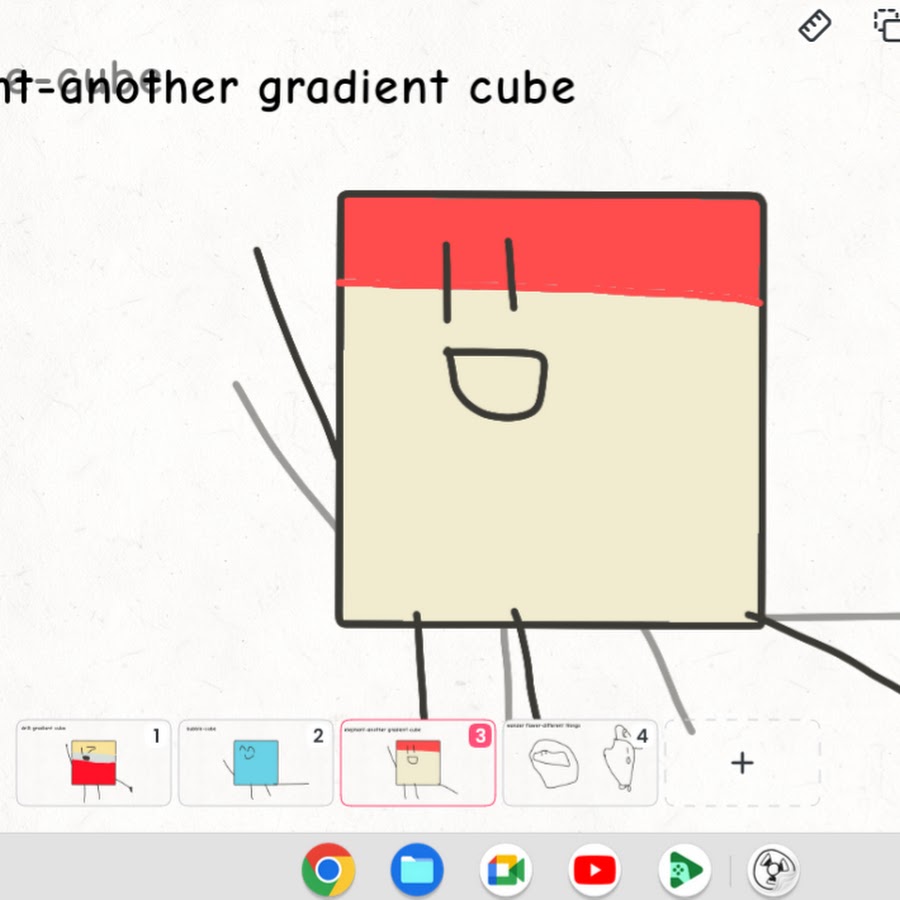This screenshot has height=900, width=900.
Task: Add a new frame with the plus button
Action: pyautogui.click(x=742, y=762)
